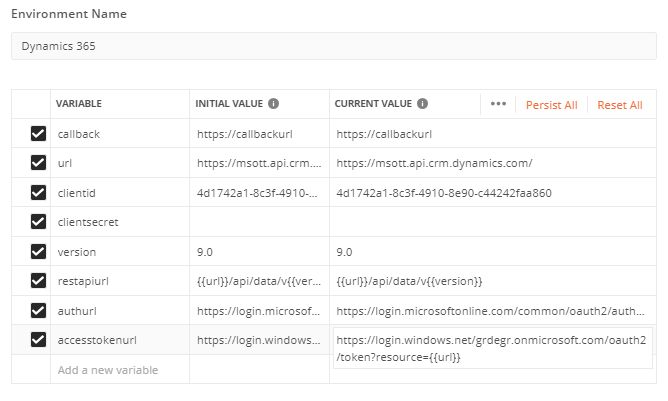Screen dimensions: 668x401
Task: Click clientid initial value 4d1742a1-8c3f-4910-...
Action: (x=257, y=193)
